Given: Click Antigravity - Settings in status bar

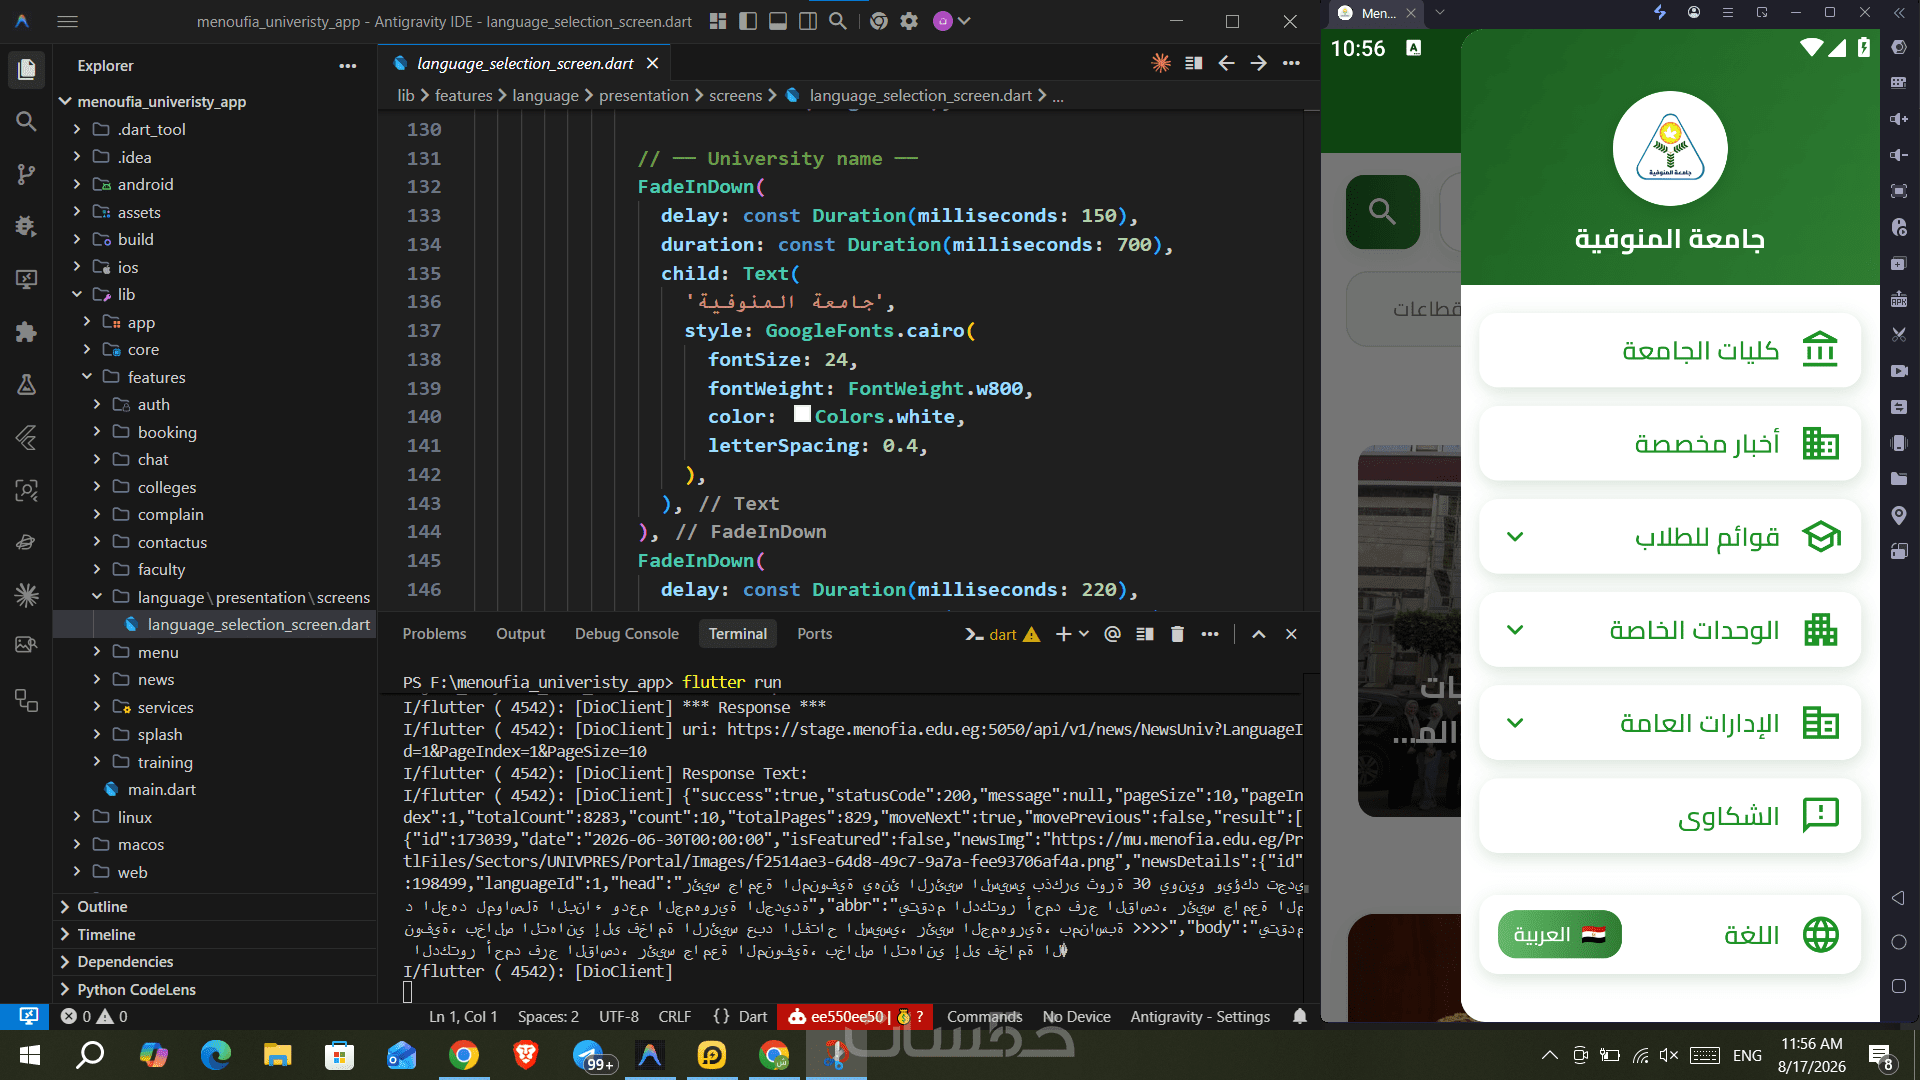Looking at the screenshot, I should pyautogui.click(x=1200, y=1016).
